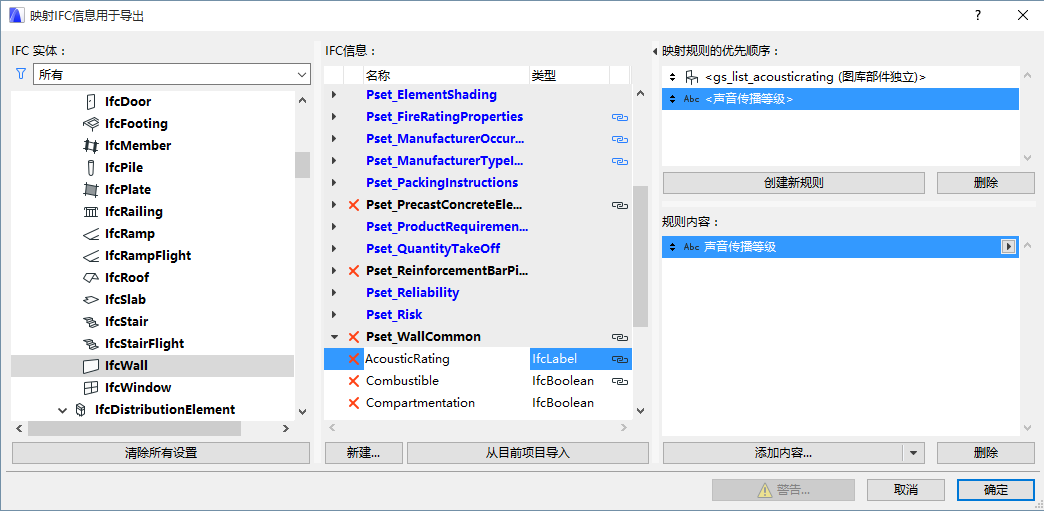Click the IfcRampFlight icon

tap(90, 256)
